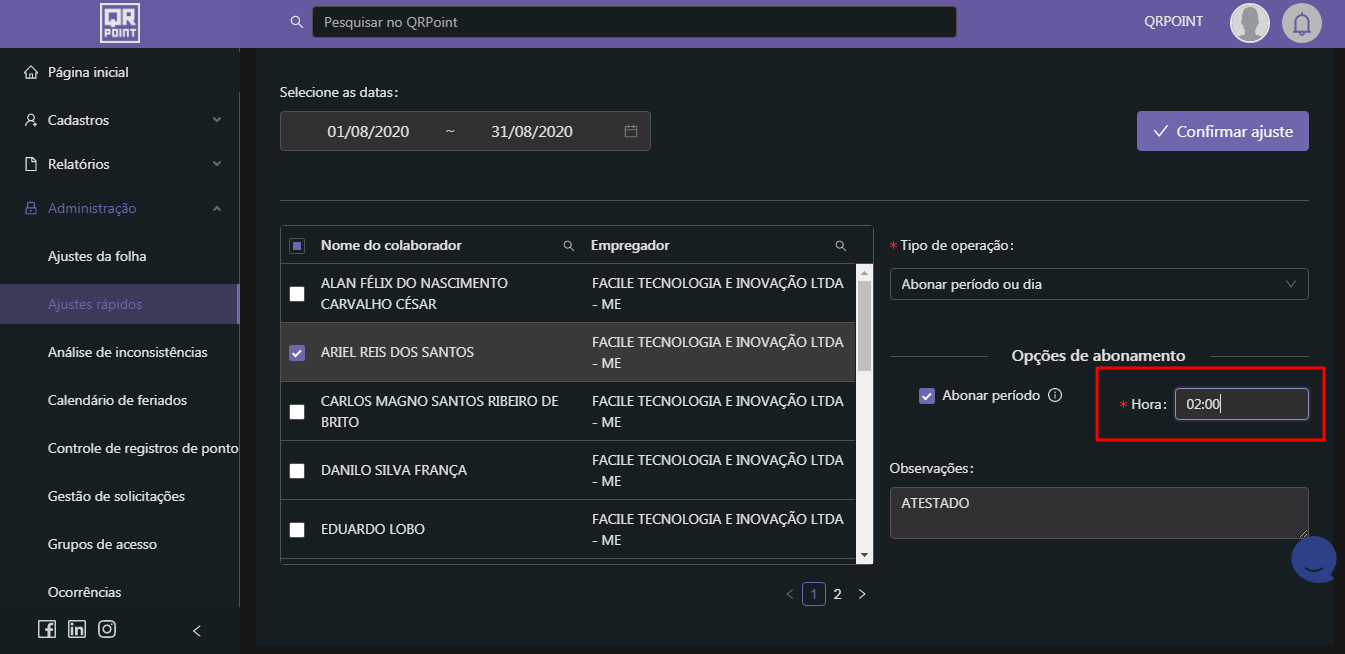Open the user avatar profile
The height and width of the screenshot is (654, 1345).
[x=1249, y=23]
